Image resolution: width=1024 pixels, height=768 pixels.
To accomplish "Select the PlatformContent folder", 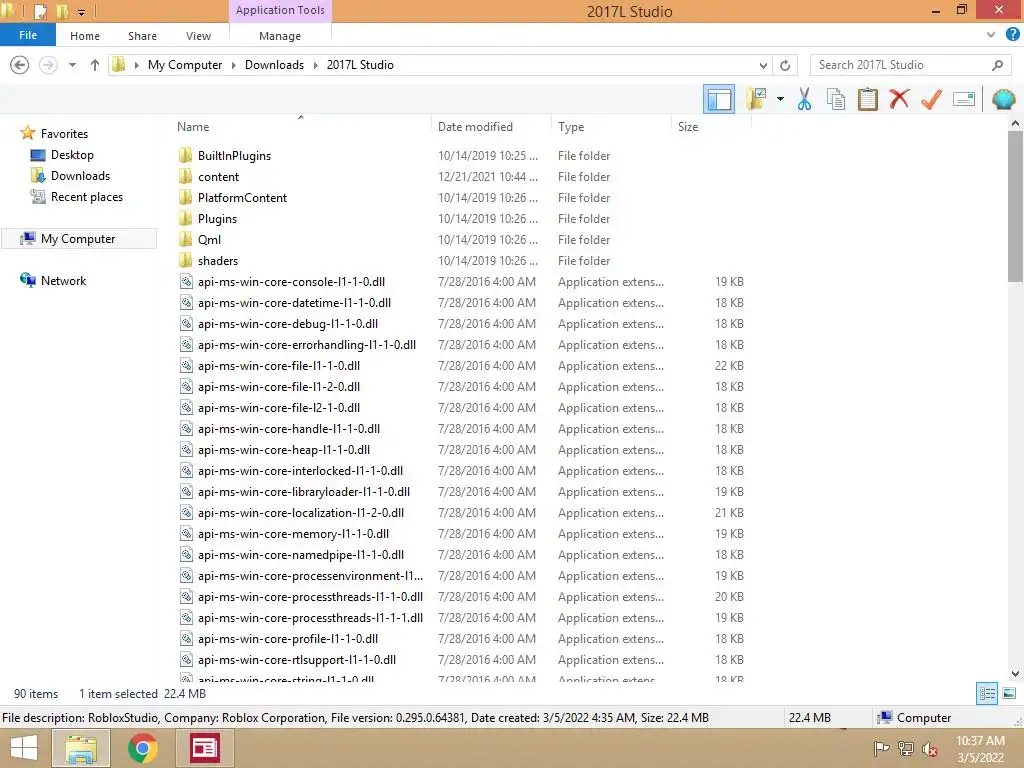I will 242,197.
